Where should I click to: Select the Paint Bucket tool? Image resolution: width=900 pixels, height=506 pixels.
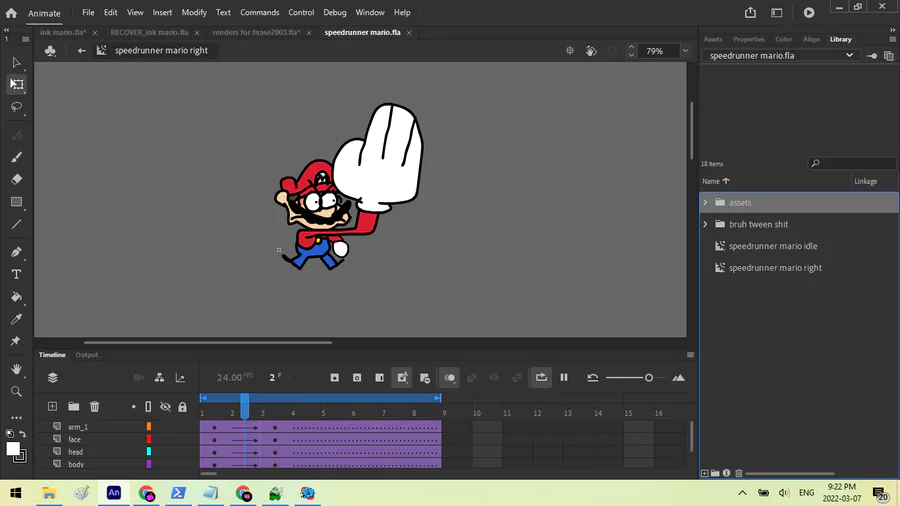tap(16, 297)
